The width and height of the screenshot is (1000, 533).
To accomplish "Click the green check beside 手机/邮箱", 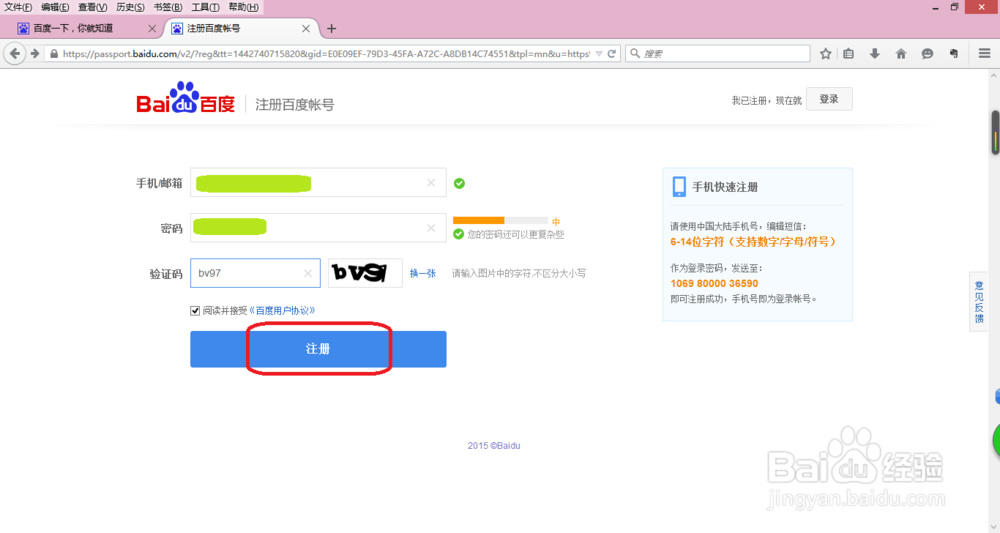I will click(x=459, y=184).
